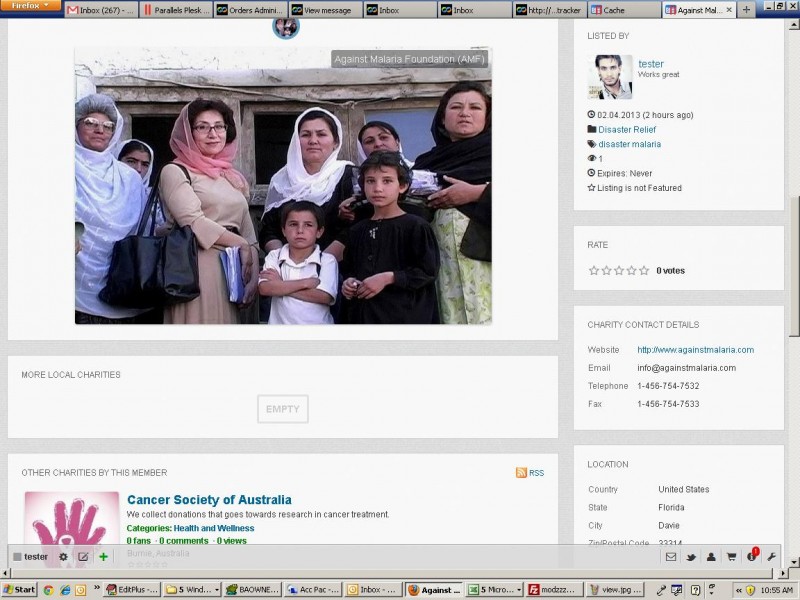Launch Chrome from quick launch

[48, 590]
